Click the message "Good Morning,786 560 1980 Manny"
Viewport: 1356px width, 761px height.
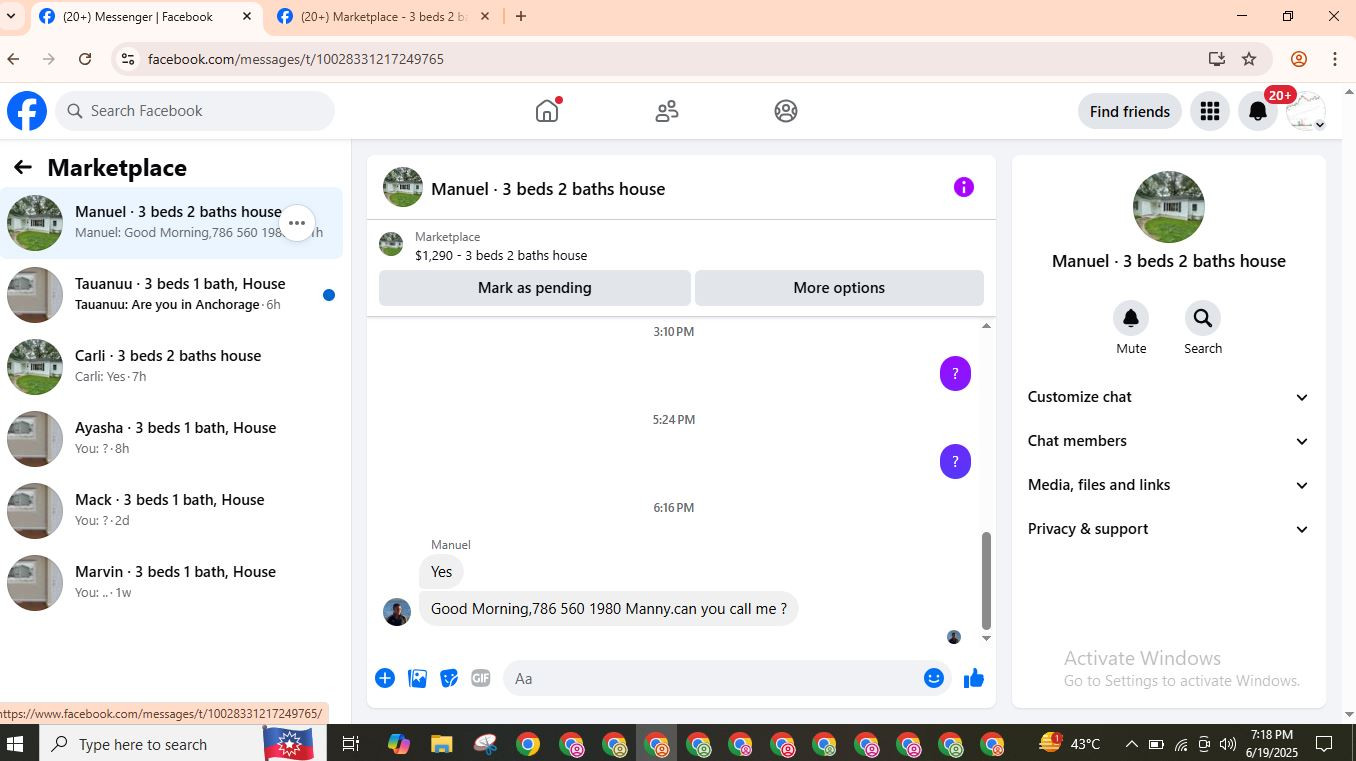(608, 608)
